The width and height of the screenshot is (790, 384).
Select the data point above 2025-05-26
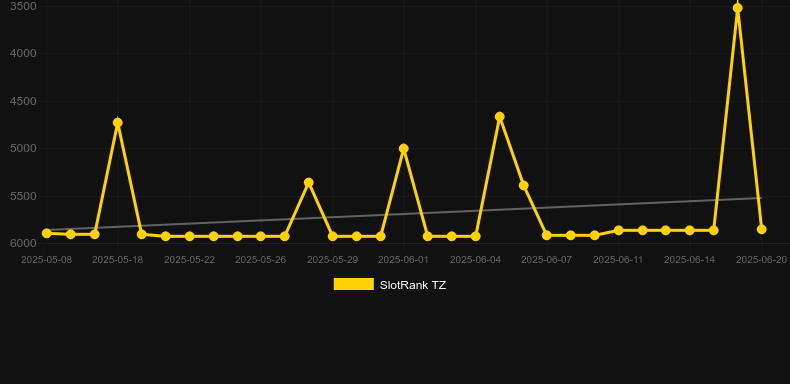[x=260, y=236]
